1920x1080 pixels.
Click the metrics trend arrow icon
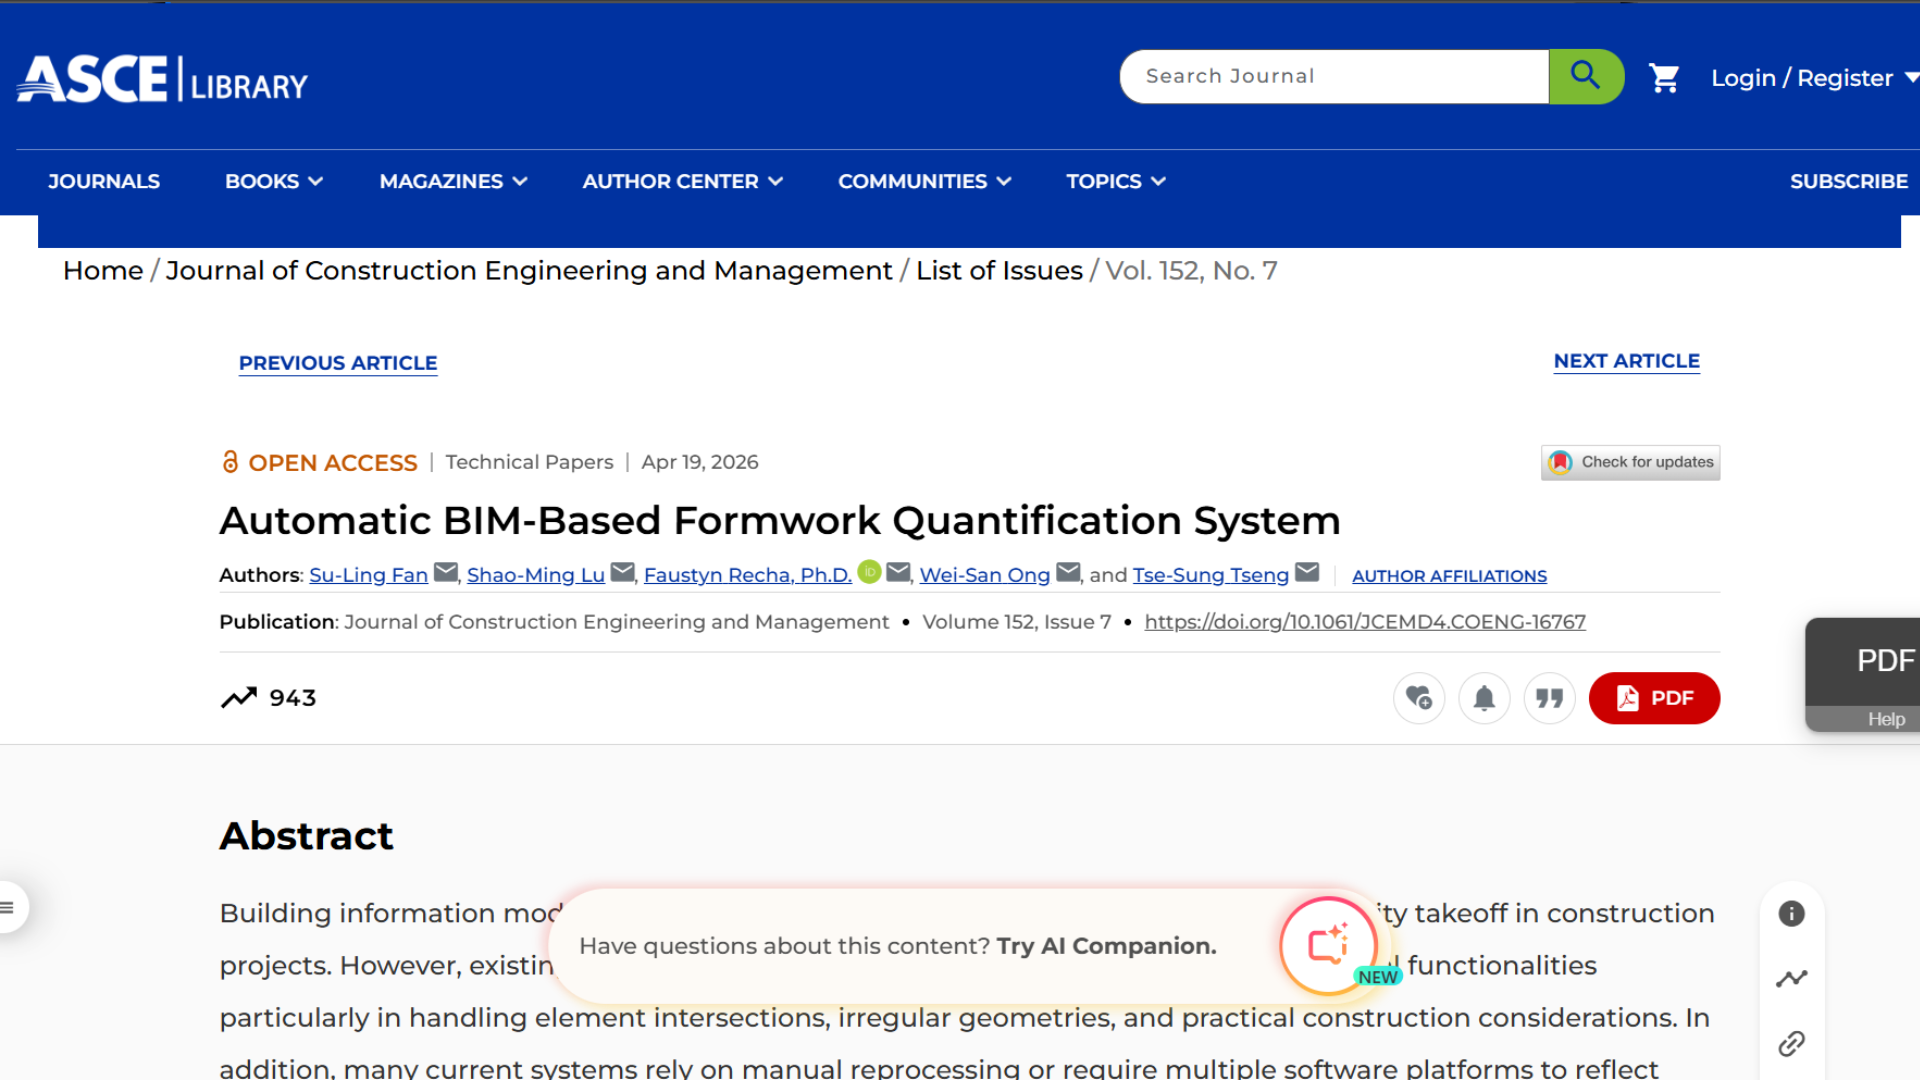(x=239, y=697)
